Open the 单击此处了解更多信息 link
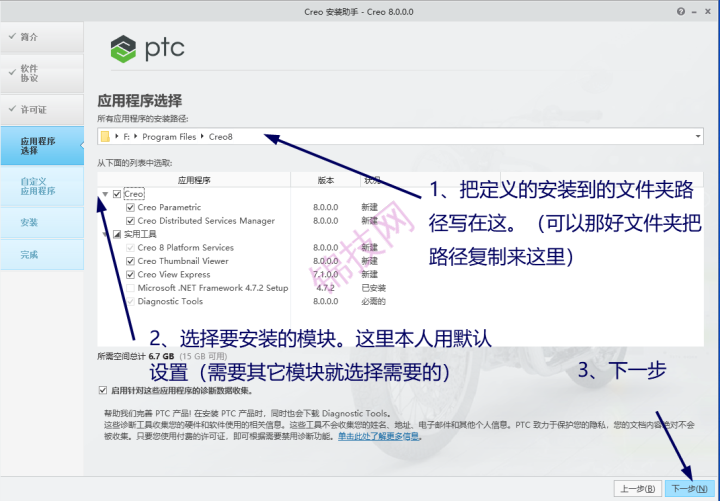 pyautogui.click(x=378, y=436)
